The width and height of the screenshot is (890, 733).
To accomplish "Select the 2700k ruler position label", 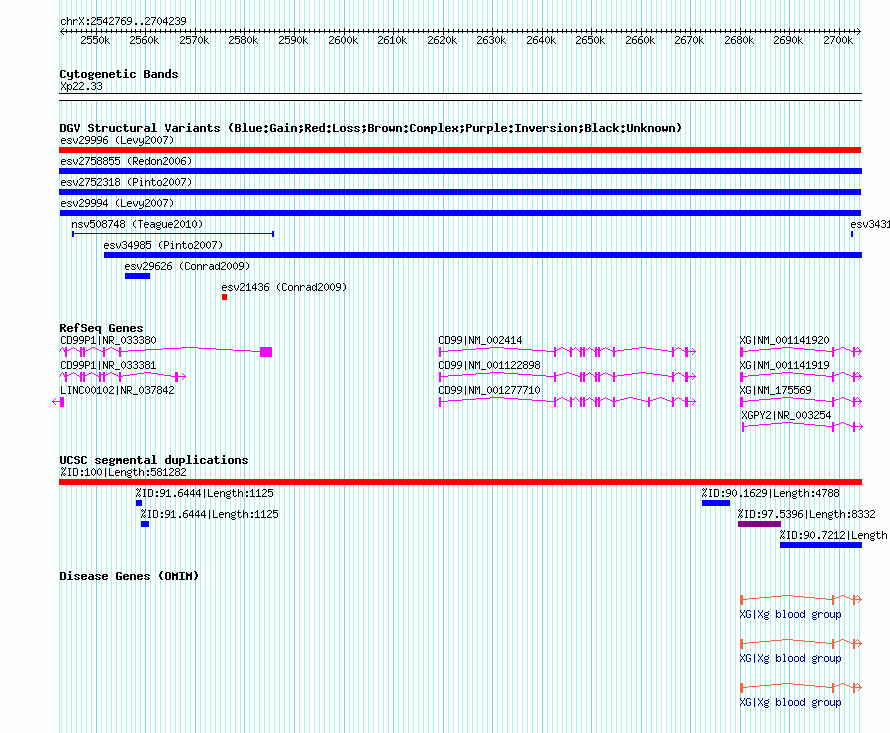I will point(838,40).
